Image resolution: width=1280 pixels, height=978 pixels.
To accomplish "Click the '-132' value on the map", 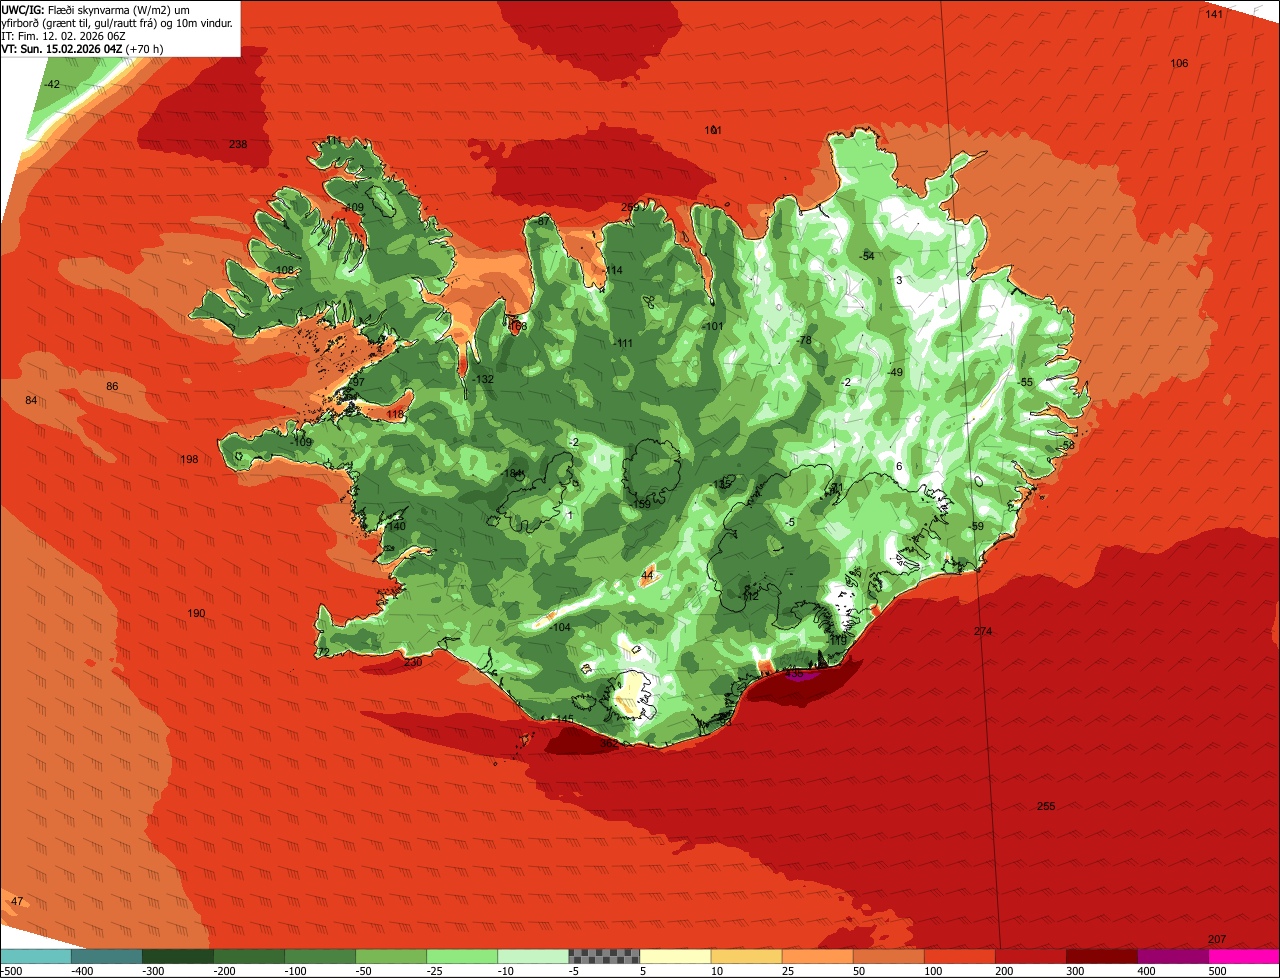I will point(483,379).
